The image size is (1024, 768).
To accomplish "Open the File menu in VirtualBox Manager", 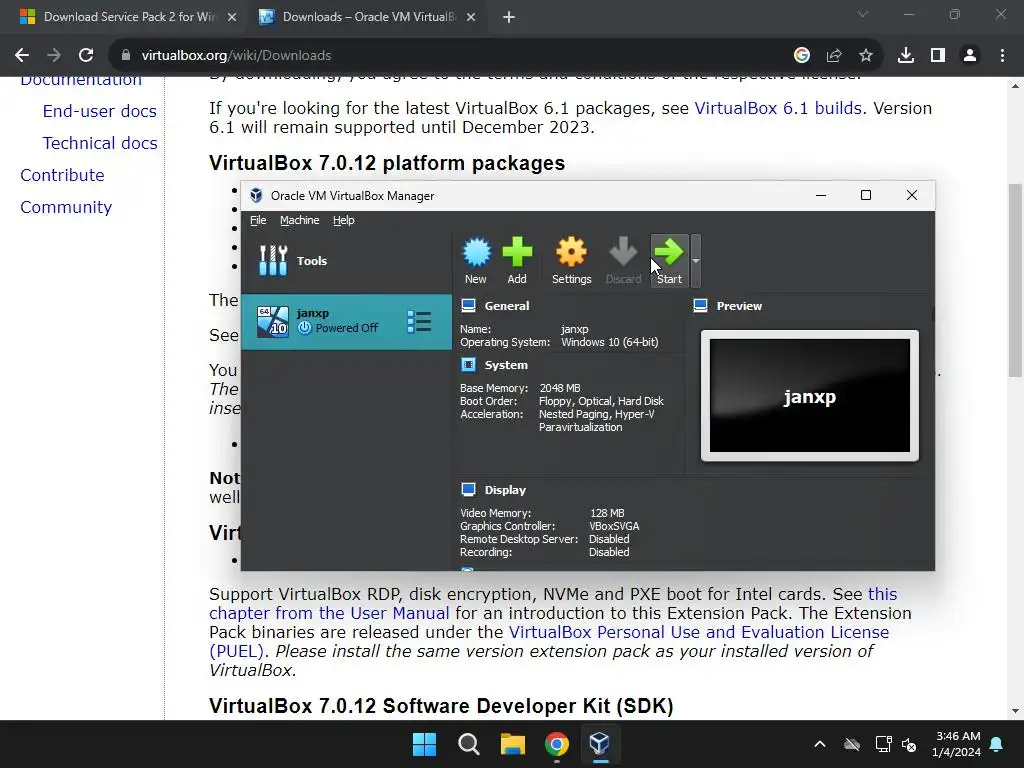I will (258, 220).
